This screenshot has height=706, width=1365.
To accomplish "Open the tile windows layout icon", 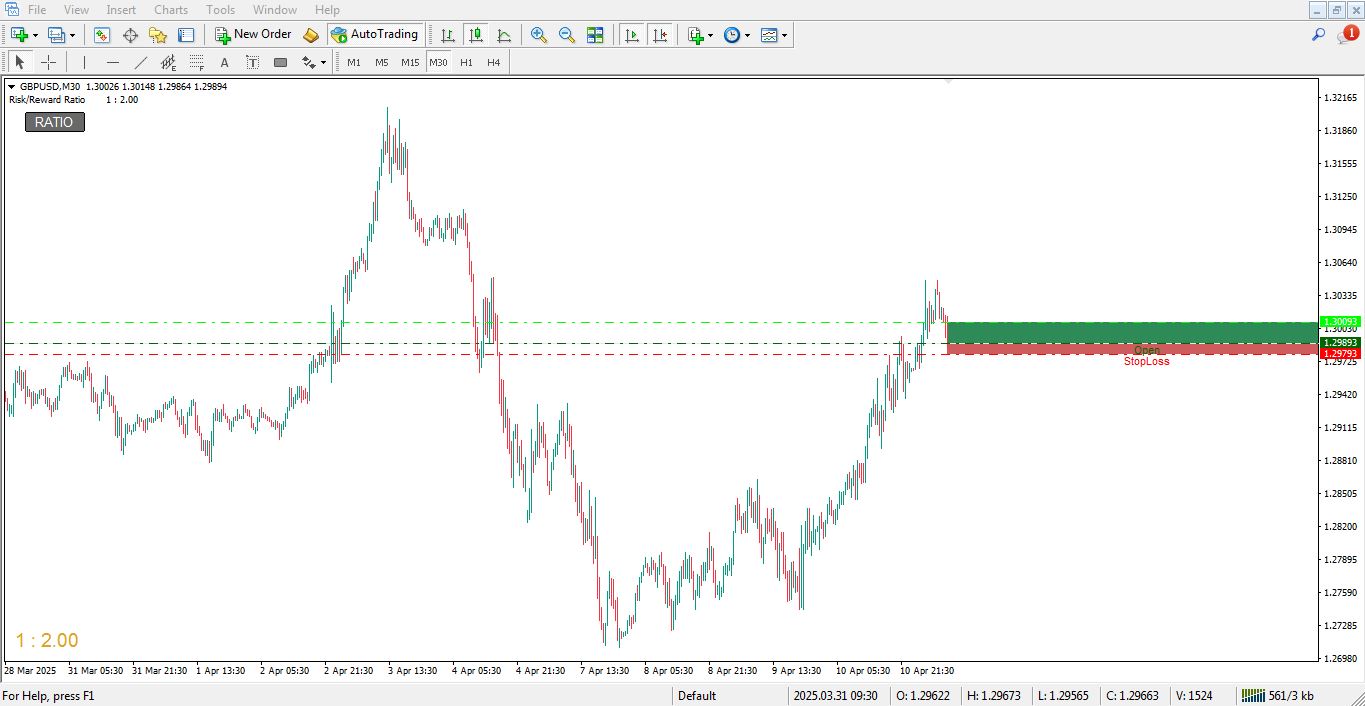I will coord(595,35).
